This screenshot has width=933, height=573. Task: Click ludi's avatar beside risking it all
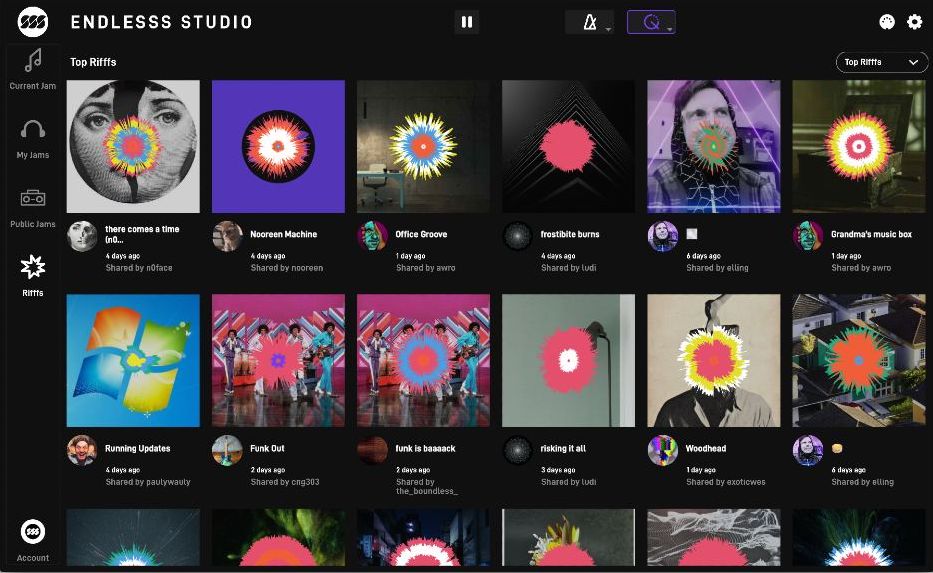click(518, 450)
